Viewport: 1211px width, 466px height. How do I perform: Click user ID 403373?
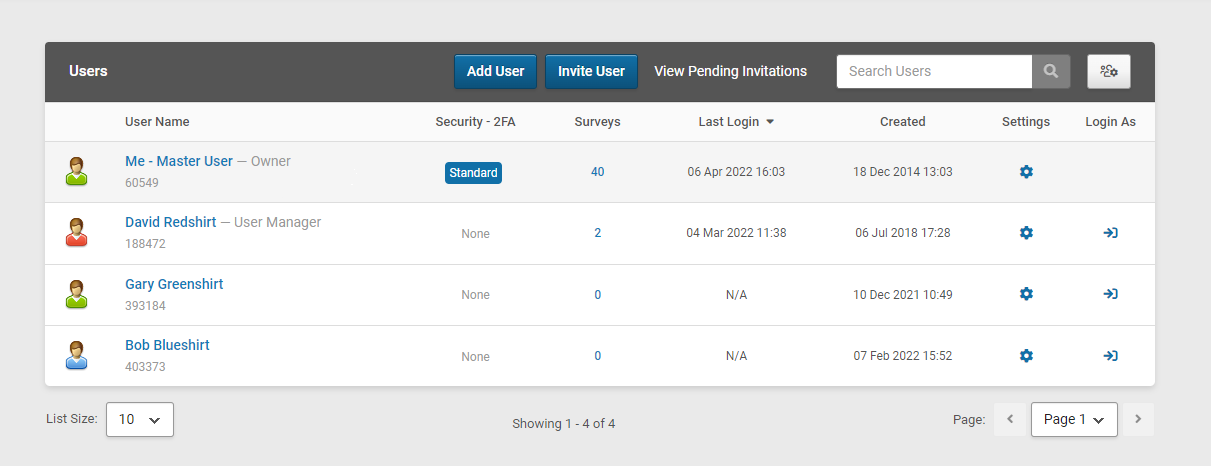[145, 367]
